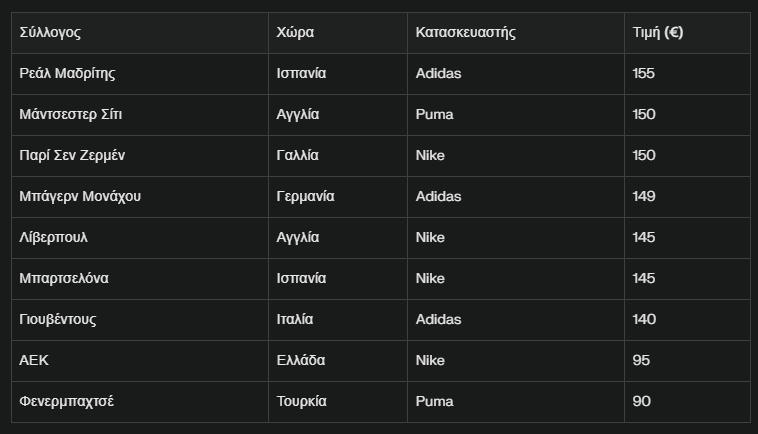Select the Μάντσεστερ Σίτι cell

(70, 114)
